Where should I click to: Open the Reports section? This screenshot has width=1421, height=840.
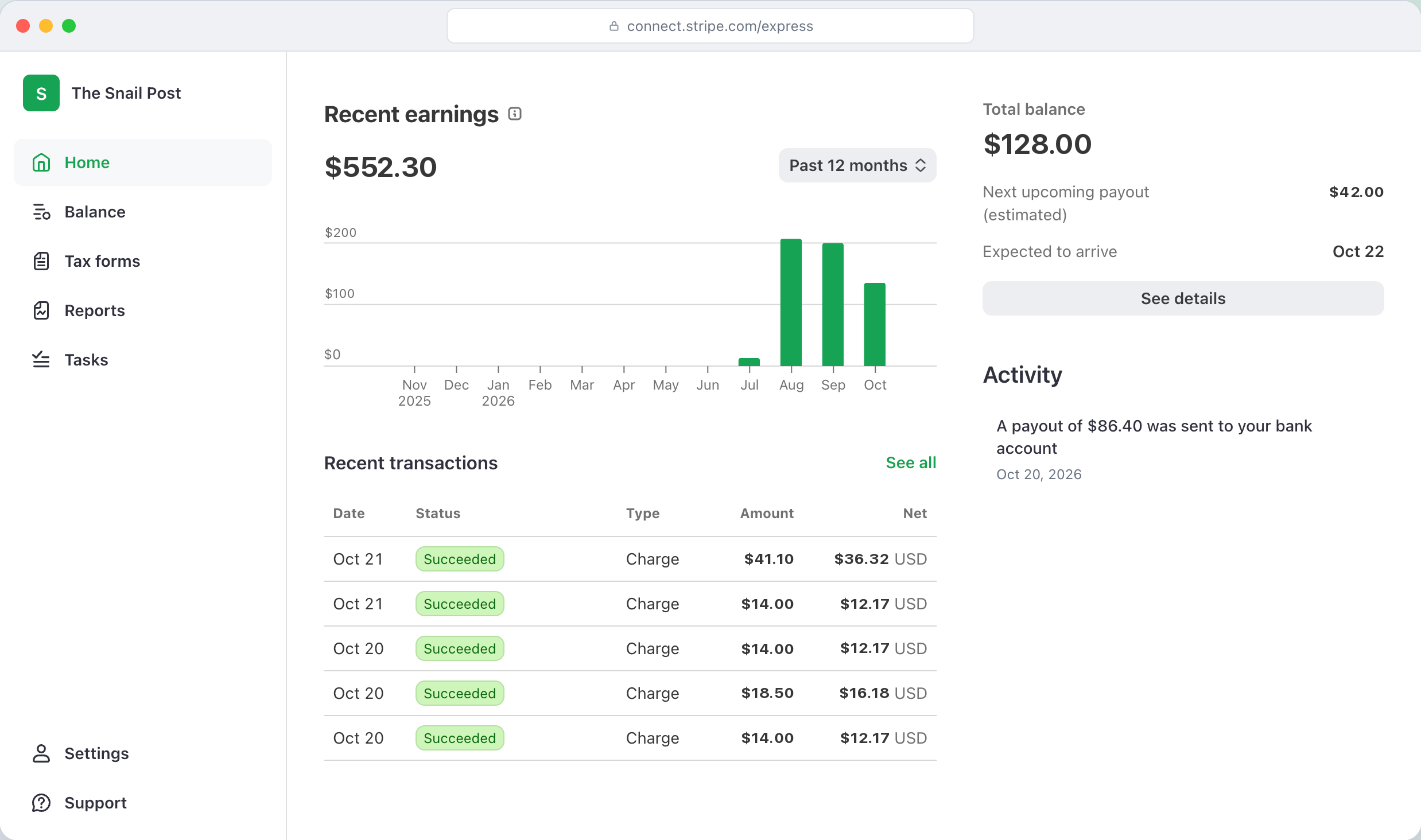point(143,310)
